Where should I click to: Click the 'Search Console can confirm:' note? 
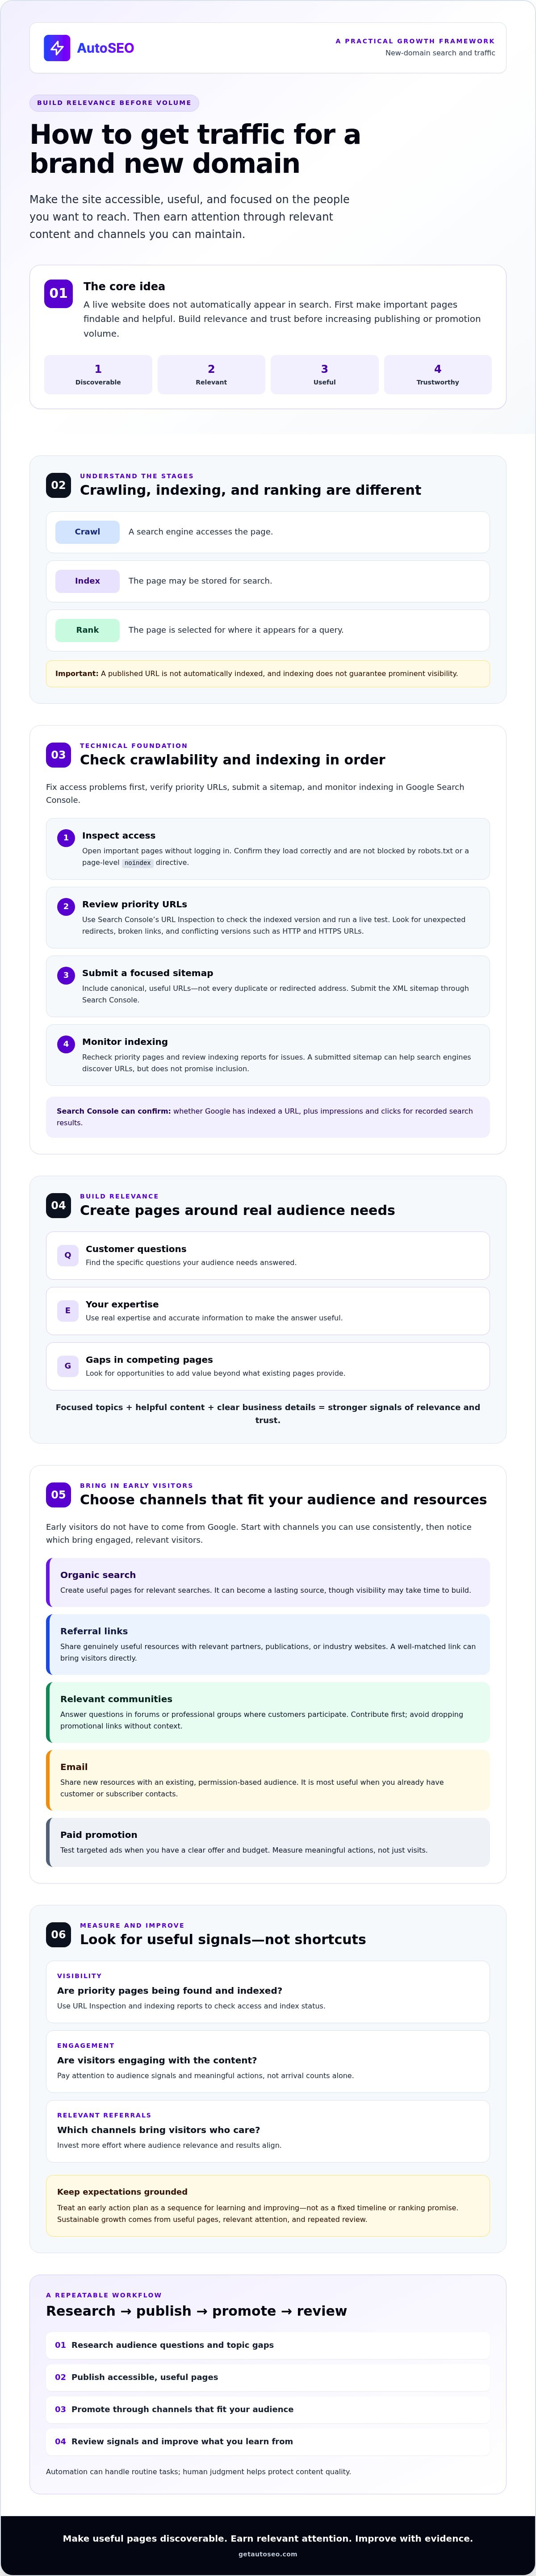268,1117
